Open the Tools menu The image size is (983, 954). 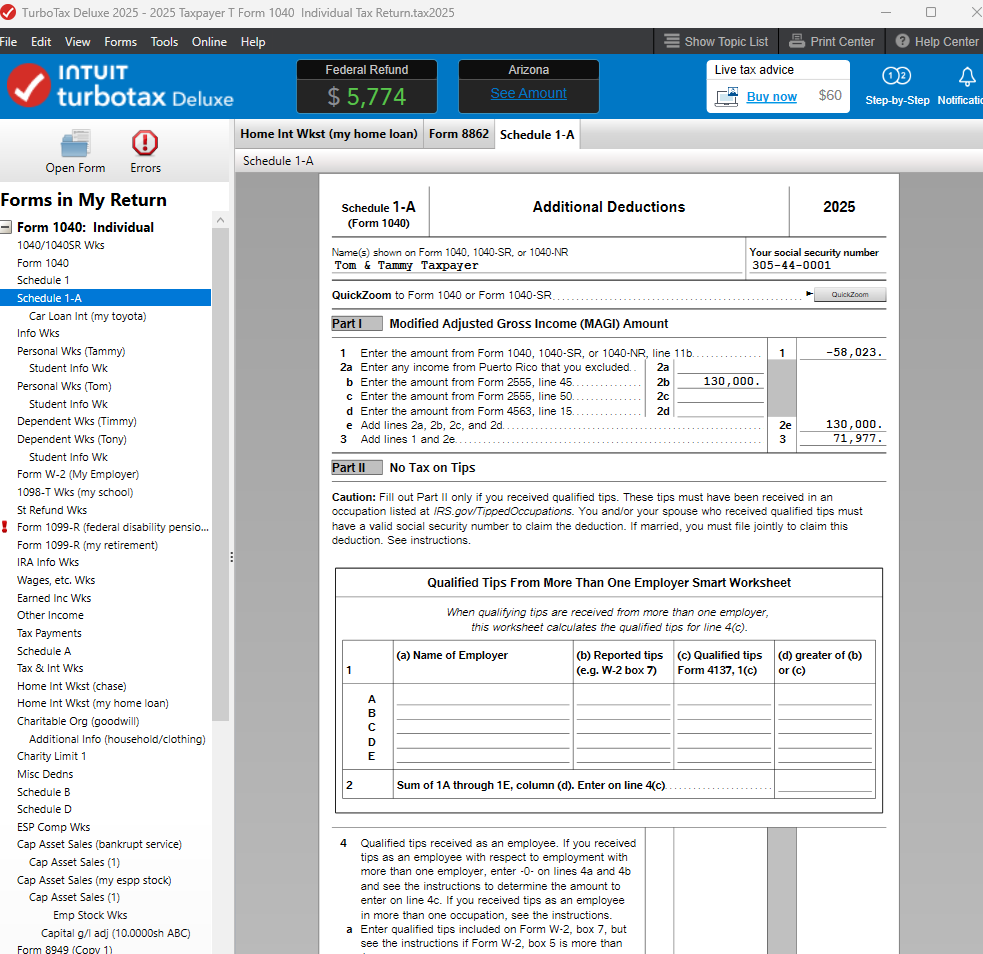(x=164, y=41)
